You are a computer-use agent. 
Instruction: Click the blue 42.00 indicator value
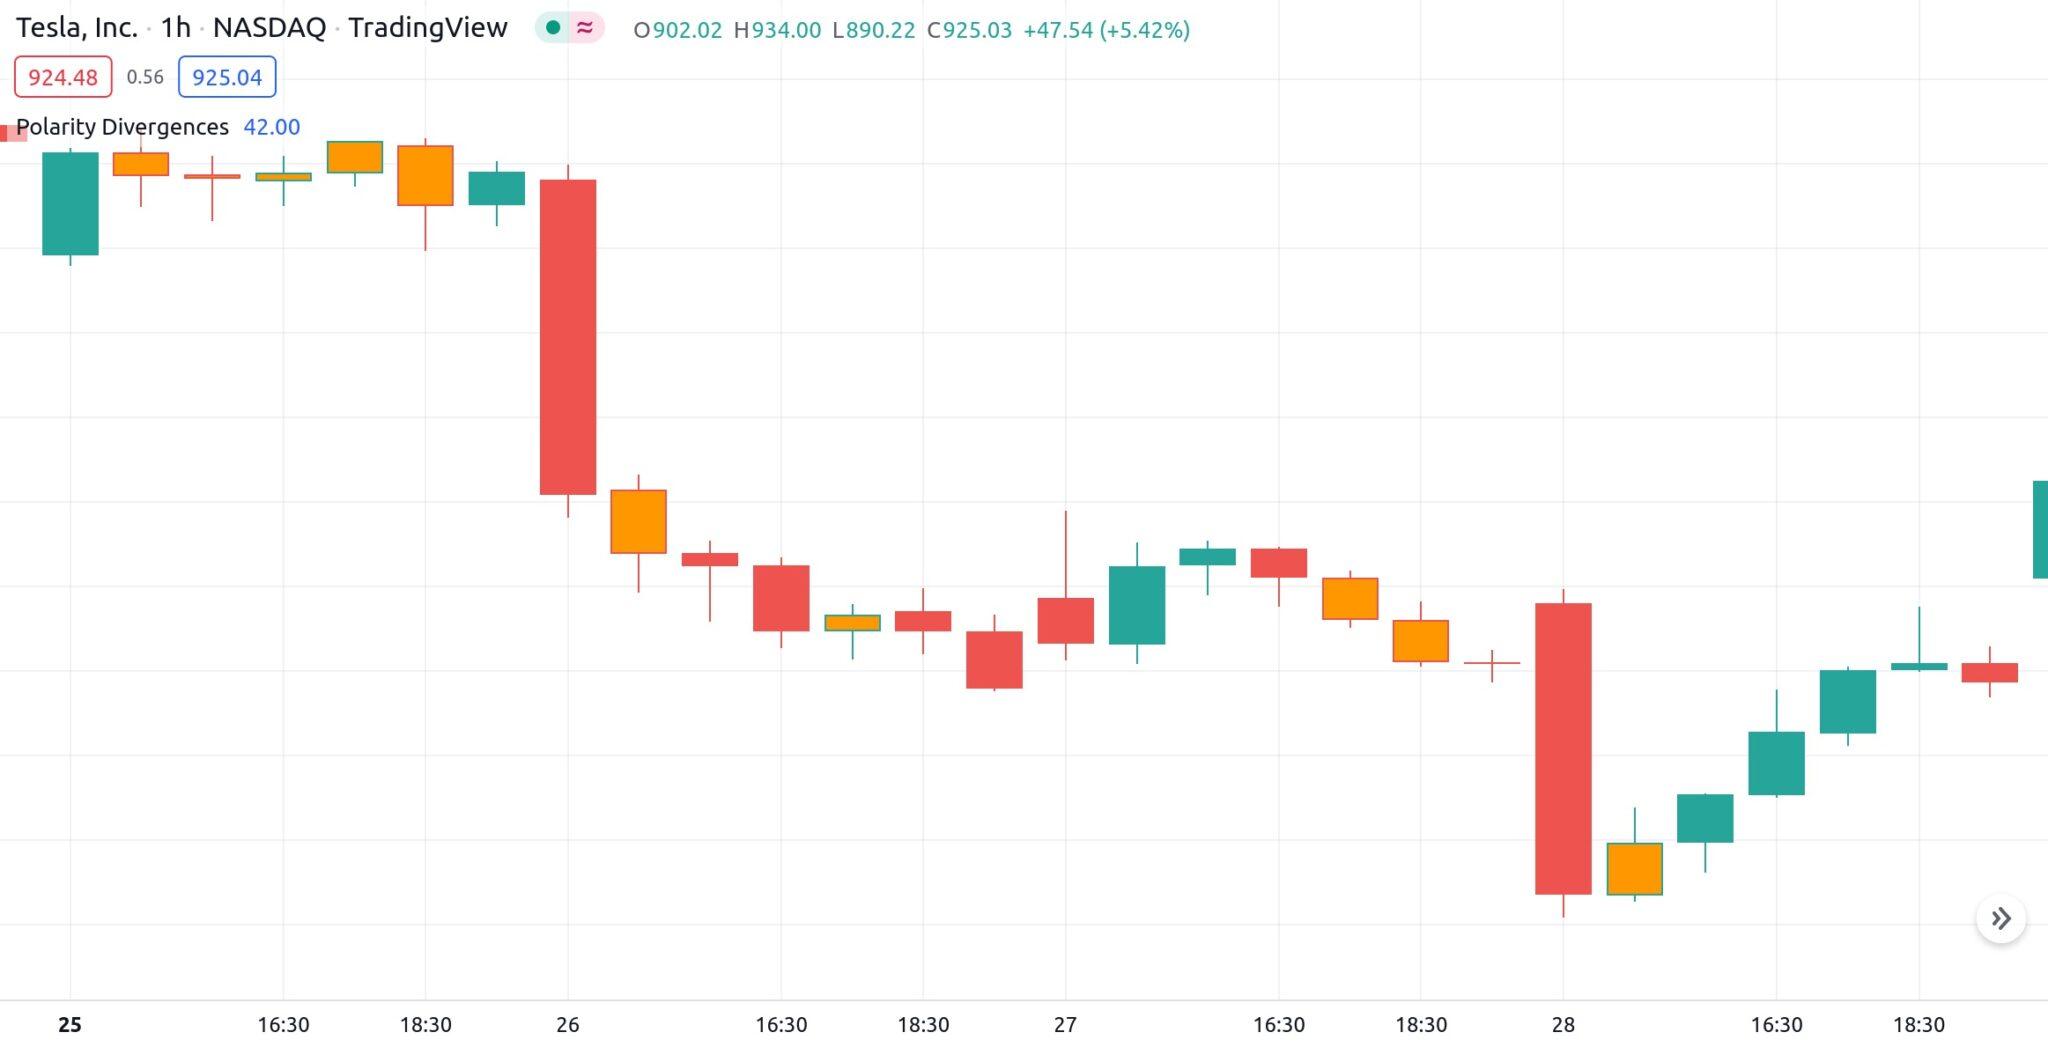[x=272, y=127]
